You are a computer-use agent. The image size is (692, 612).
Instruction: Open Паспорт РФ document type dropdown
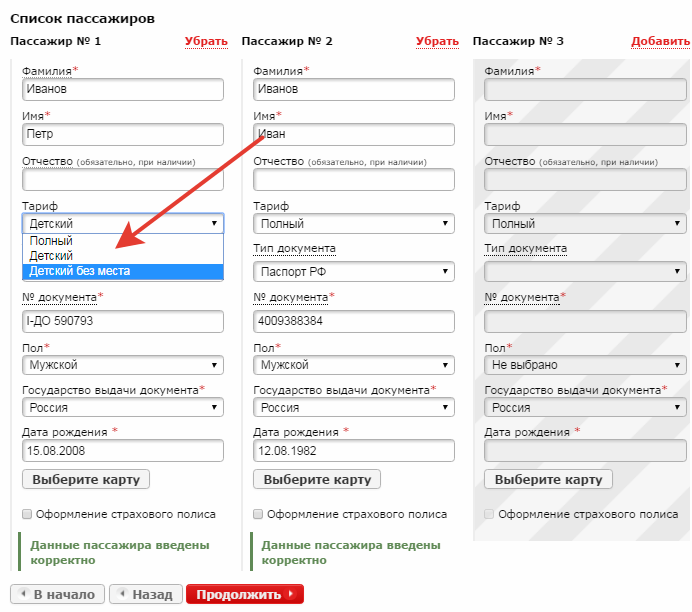click(354, 272)
